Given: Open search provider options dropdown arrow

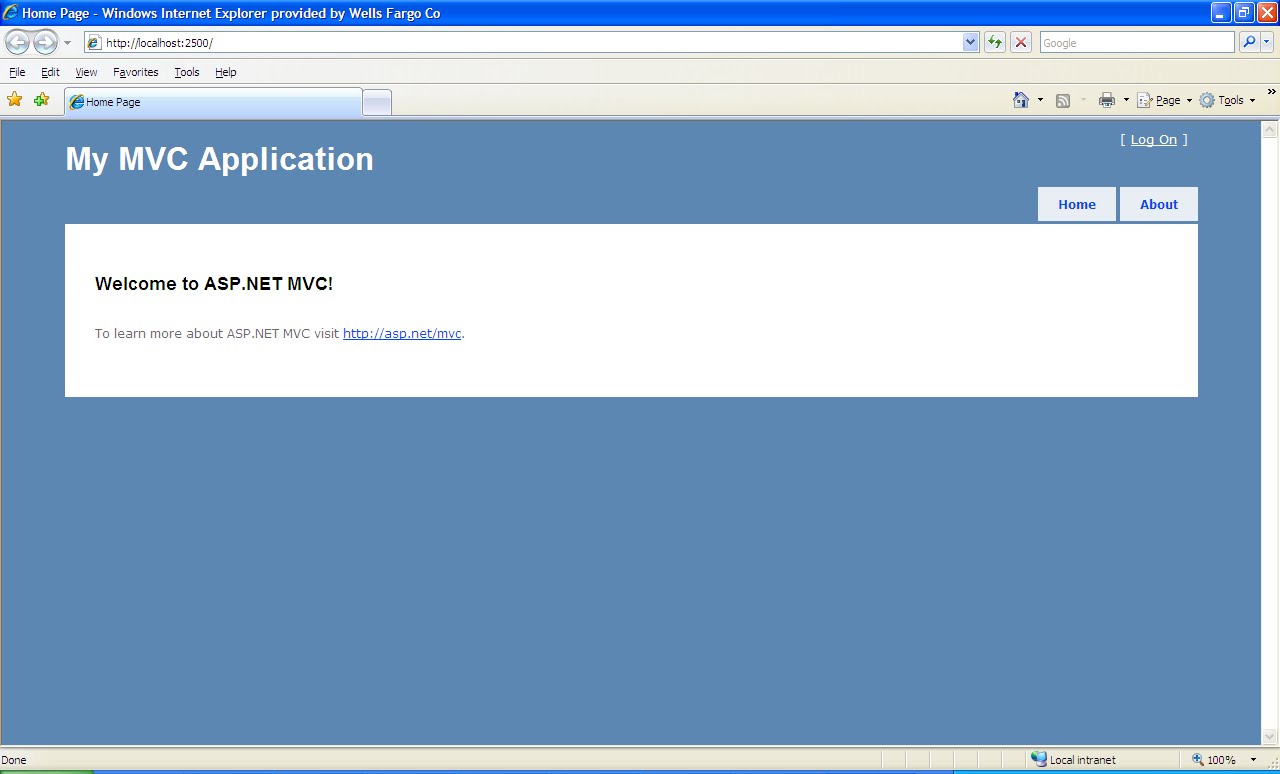Looking at the screenshot, I should pos(1267,43).
